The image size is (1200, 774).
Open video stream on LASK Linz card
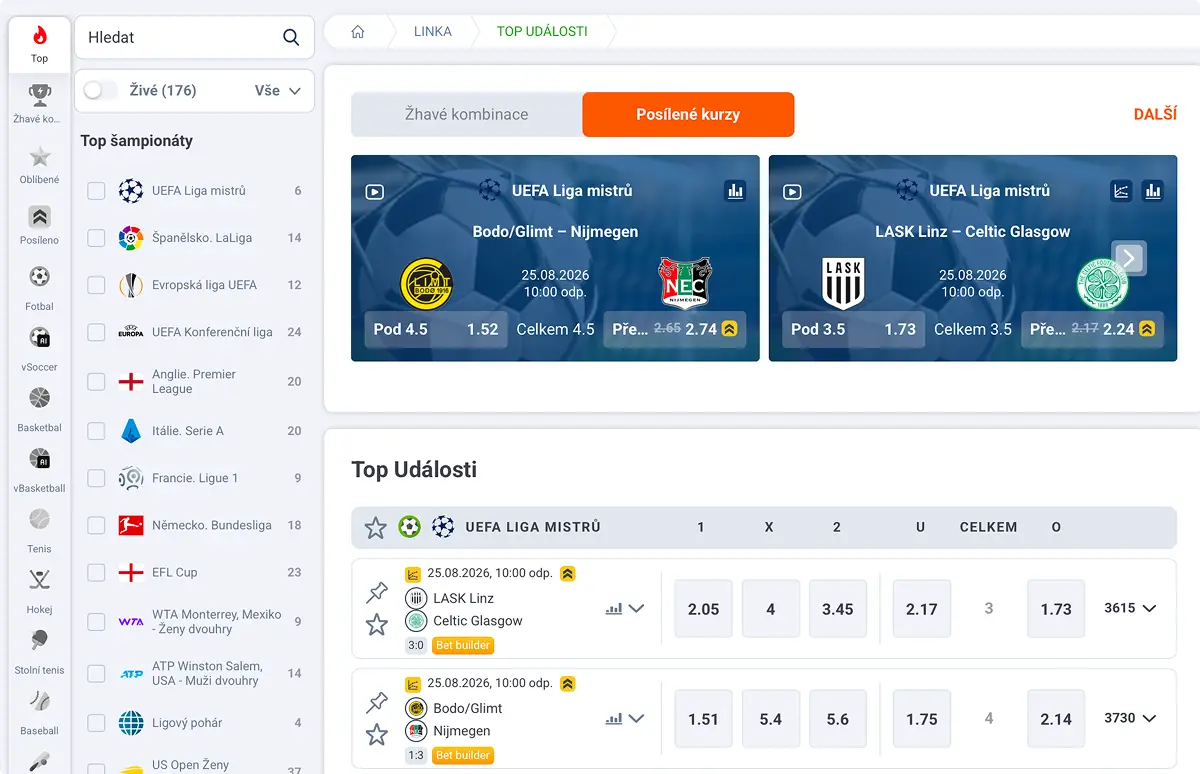click(x=793, y=191)
